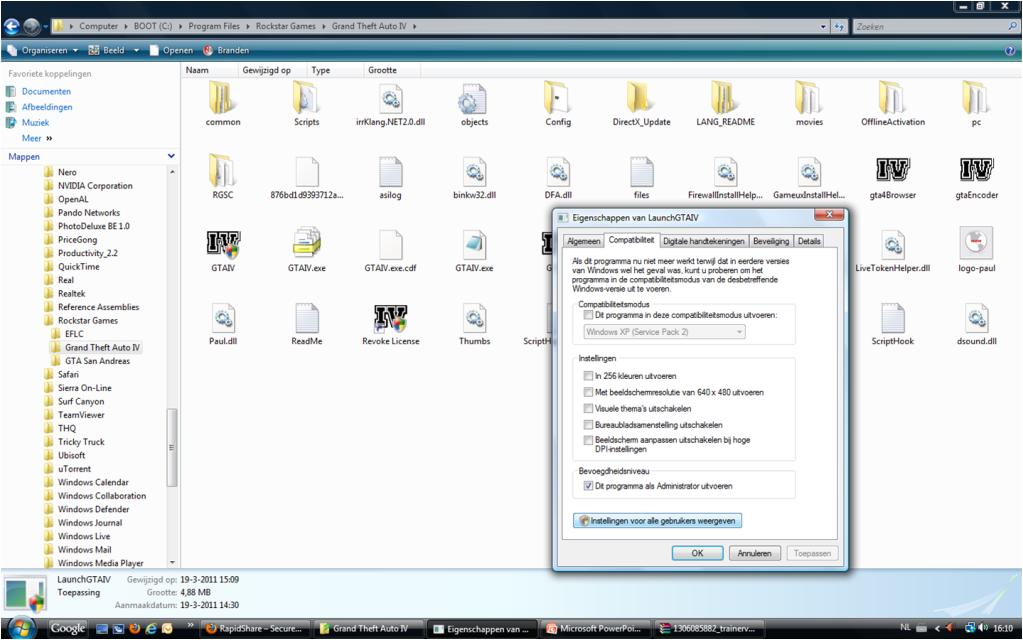The image size is (1023, 640).
Task: Click the folder tree vertical scrollbar
Action: pyautogui.click(x=172, y=447)
